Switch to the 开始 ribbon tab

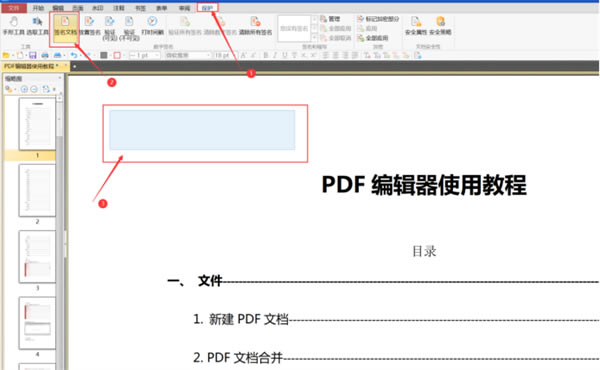tap(38, 8)
